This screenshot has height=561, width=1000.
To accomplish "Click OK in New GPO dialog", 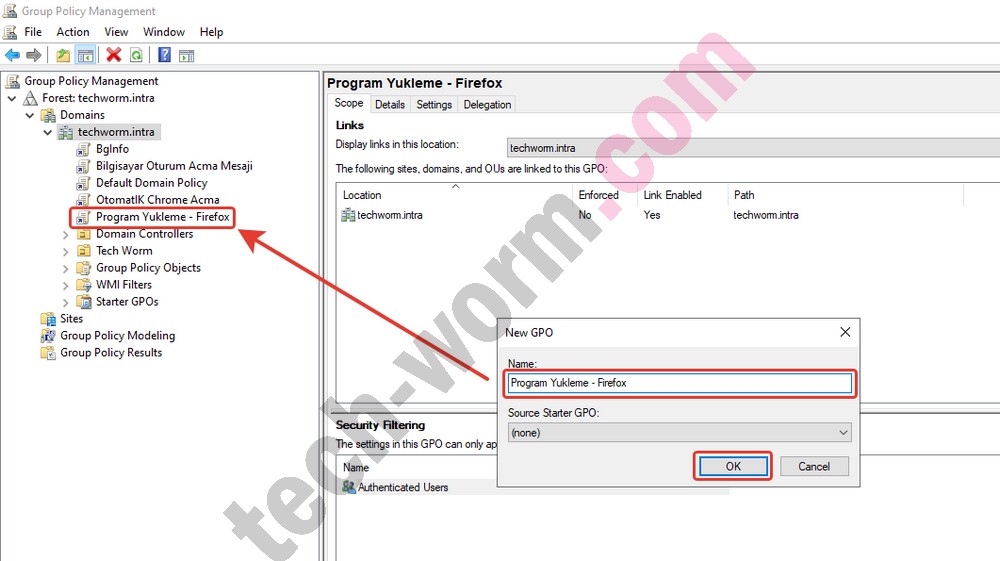I will tap(733, 466).
